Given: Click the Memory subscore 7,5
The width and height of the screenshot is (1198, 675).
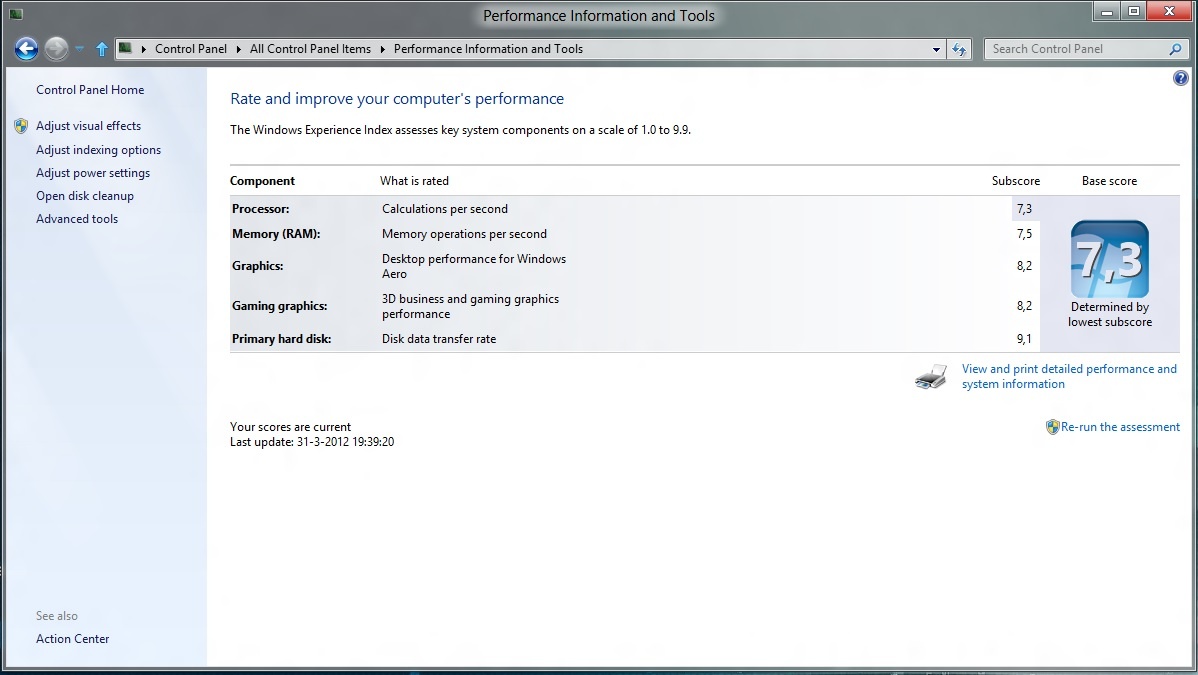Looking at the screenshot, I should 1025,234.
